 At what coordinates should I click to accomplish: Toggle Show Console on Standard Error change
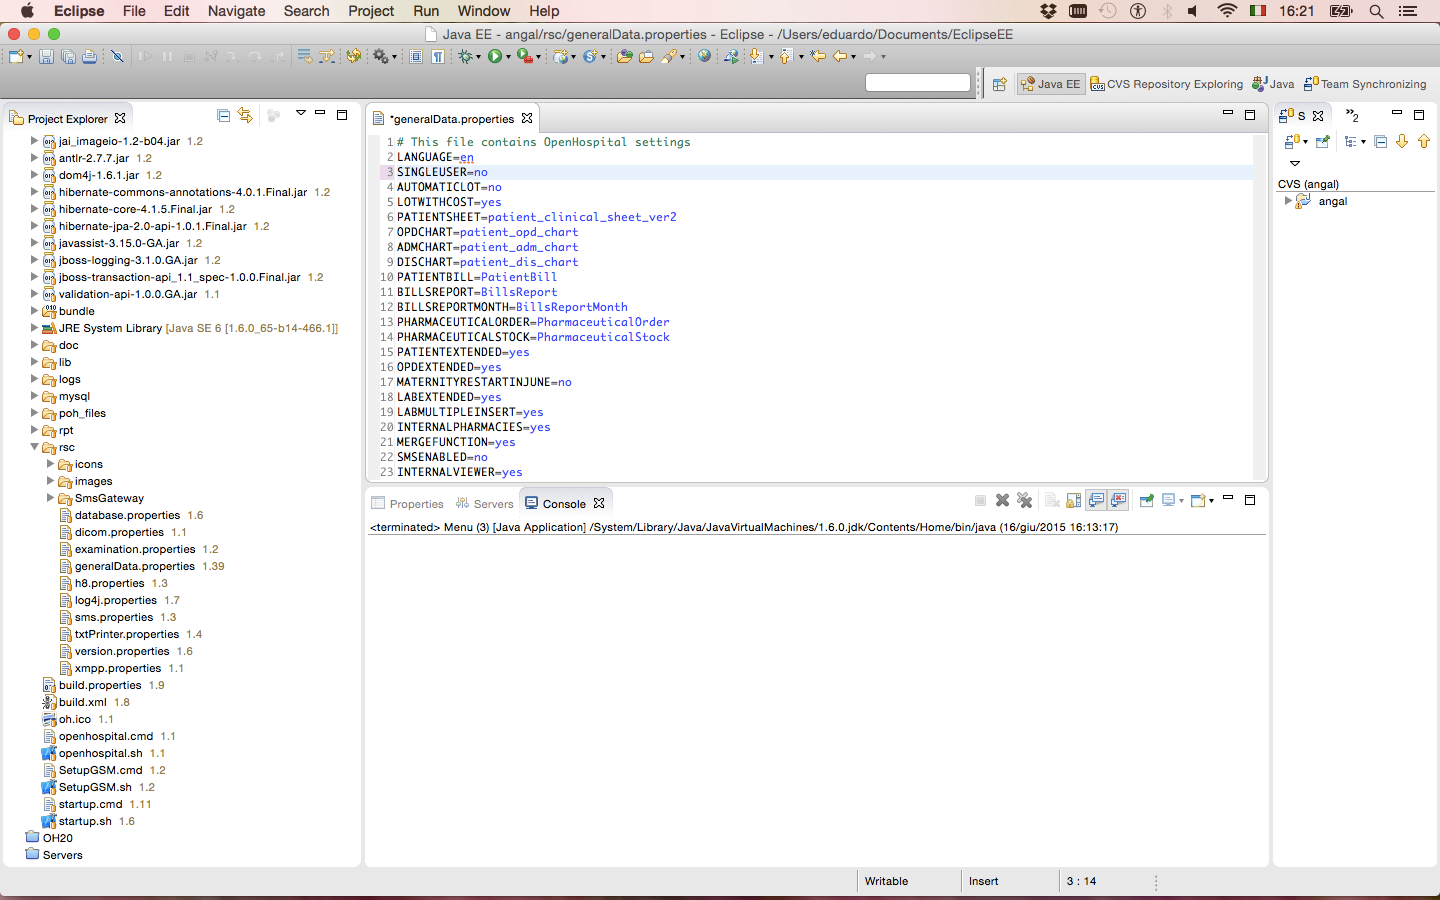pos(1118,500)
